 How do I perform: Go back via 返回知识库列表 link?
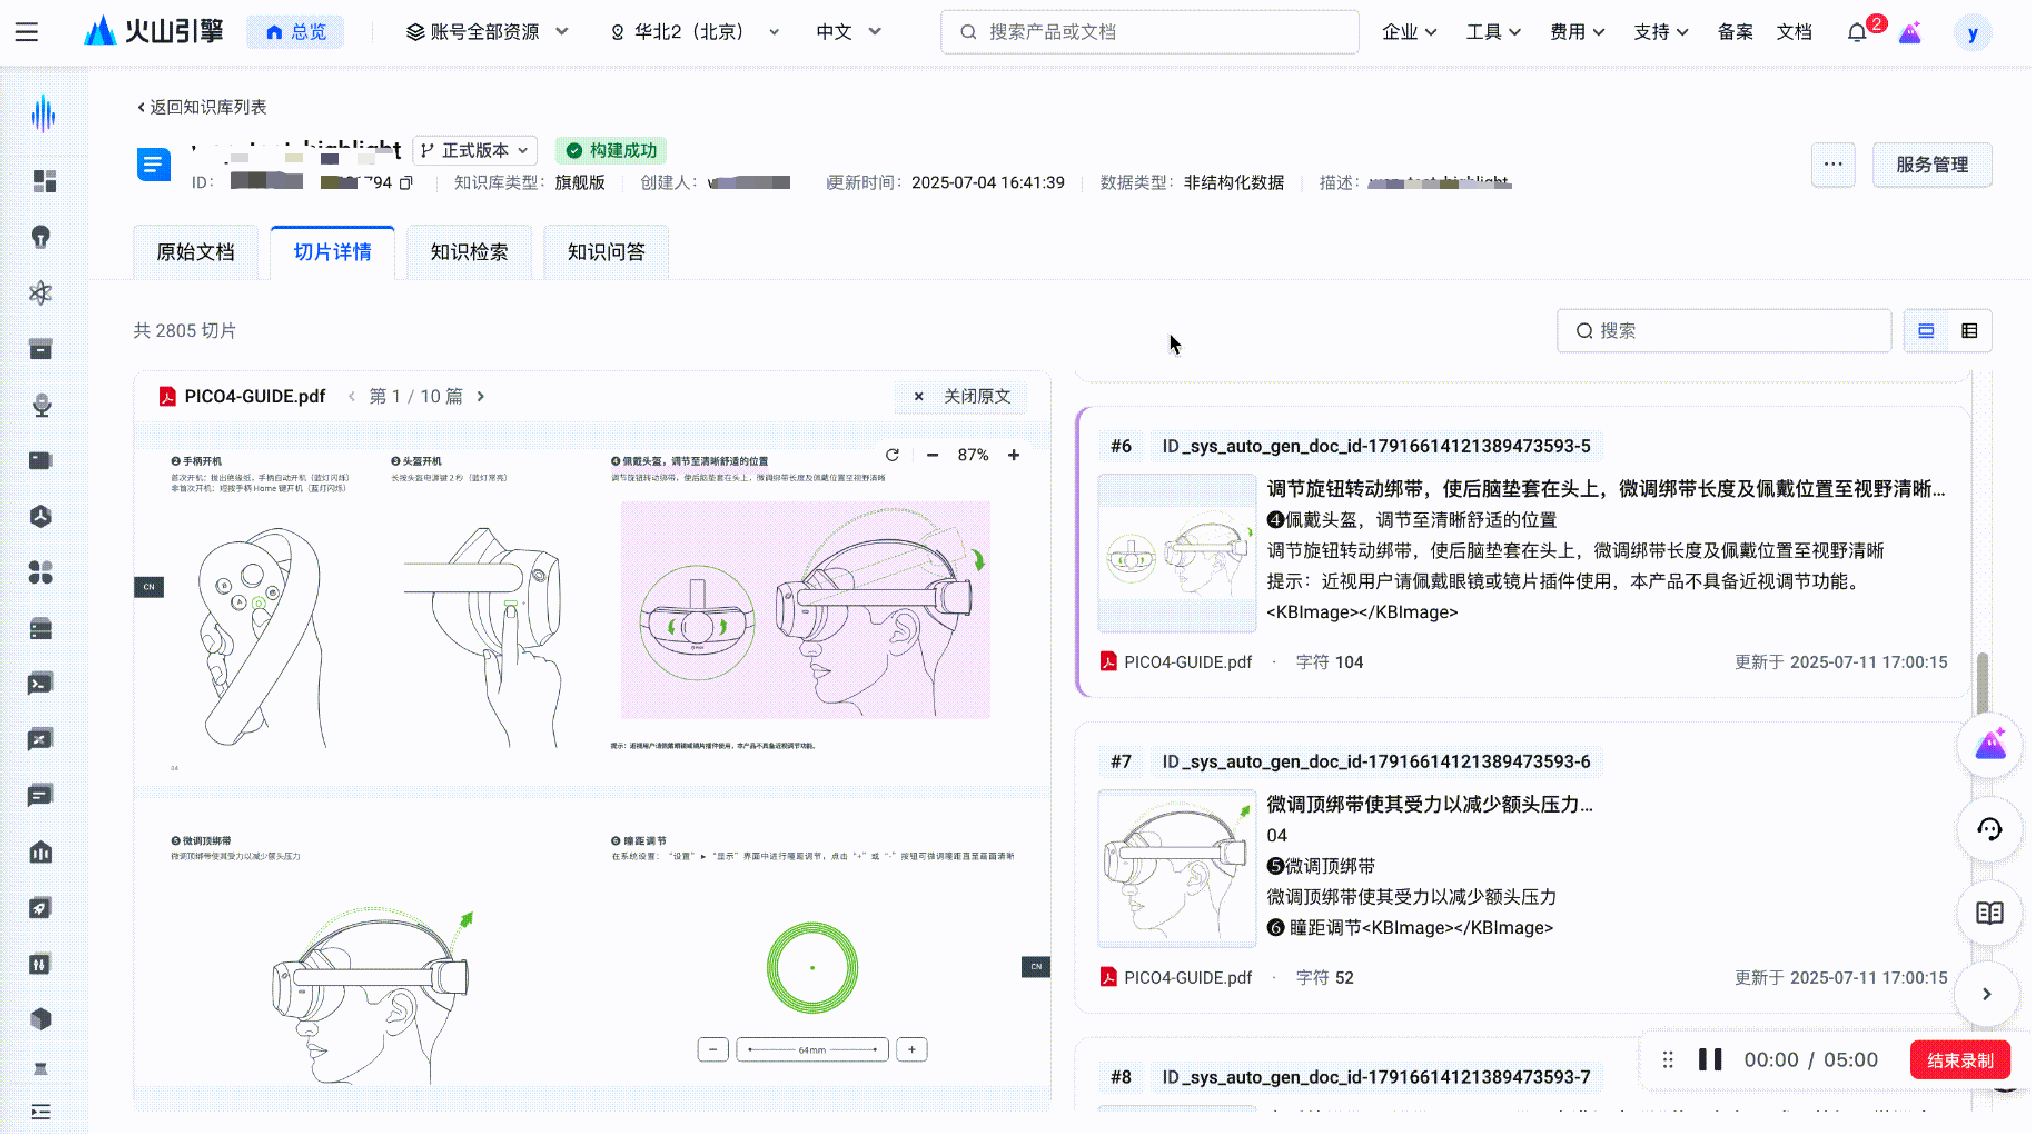(201, 107)
